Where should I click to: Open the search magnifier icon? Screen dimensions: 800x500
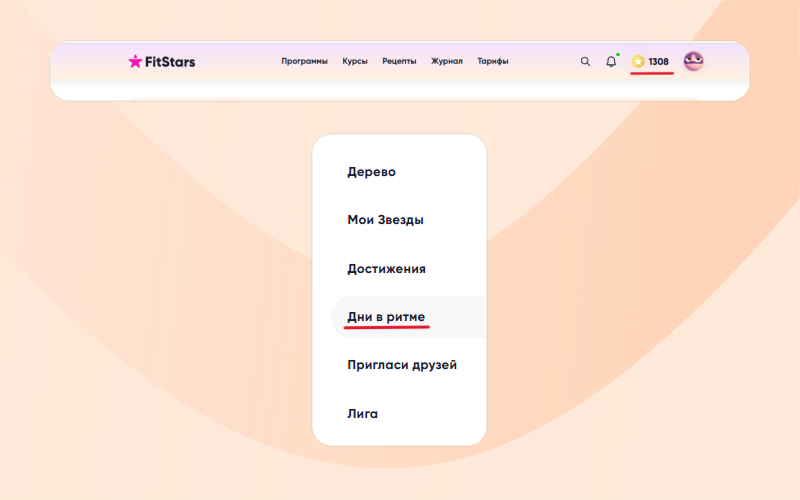[x=585, y=61]
